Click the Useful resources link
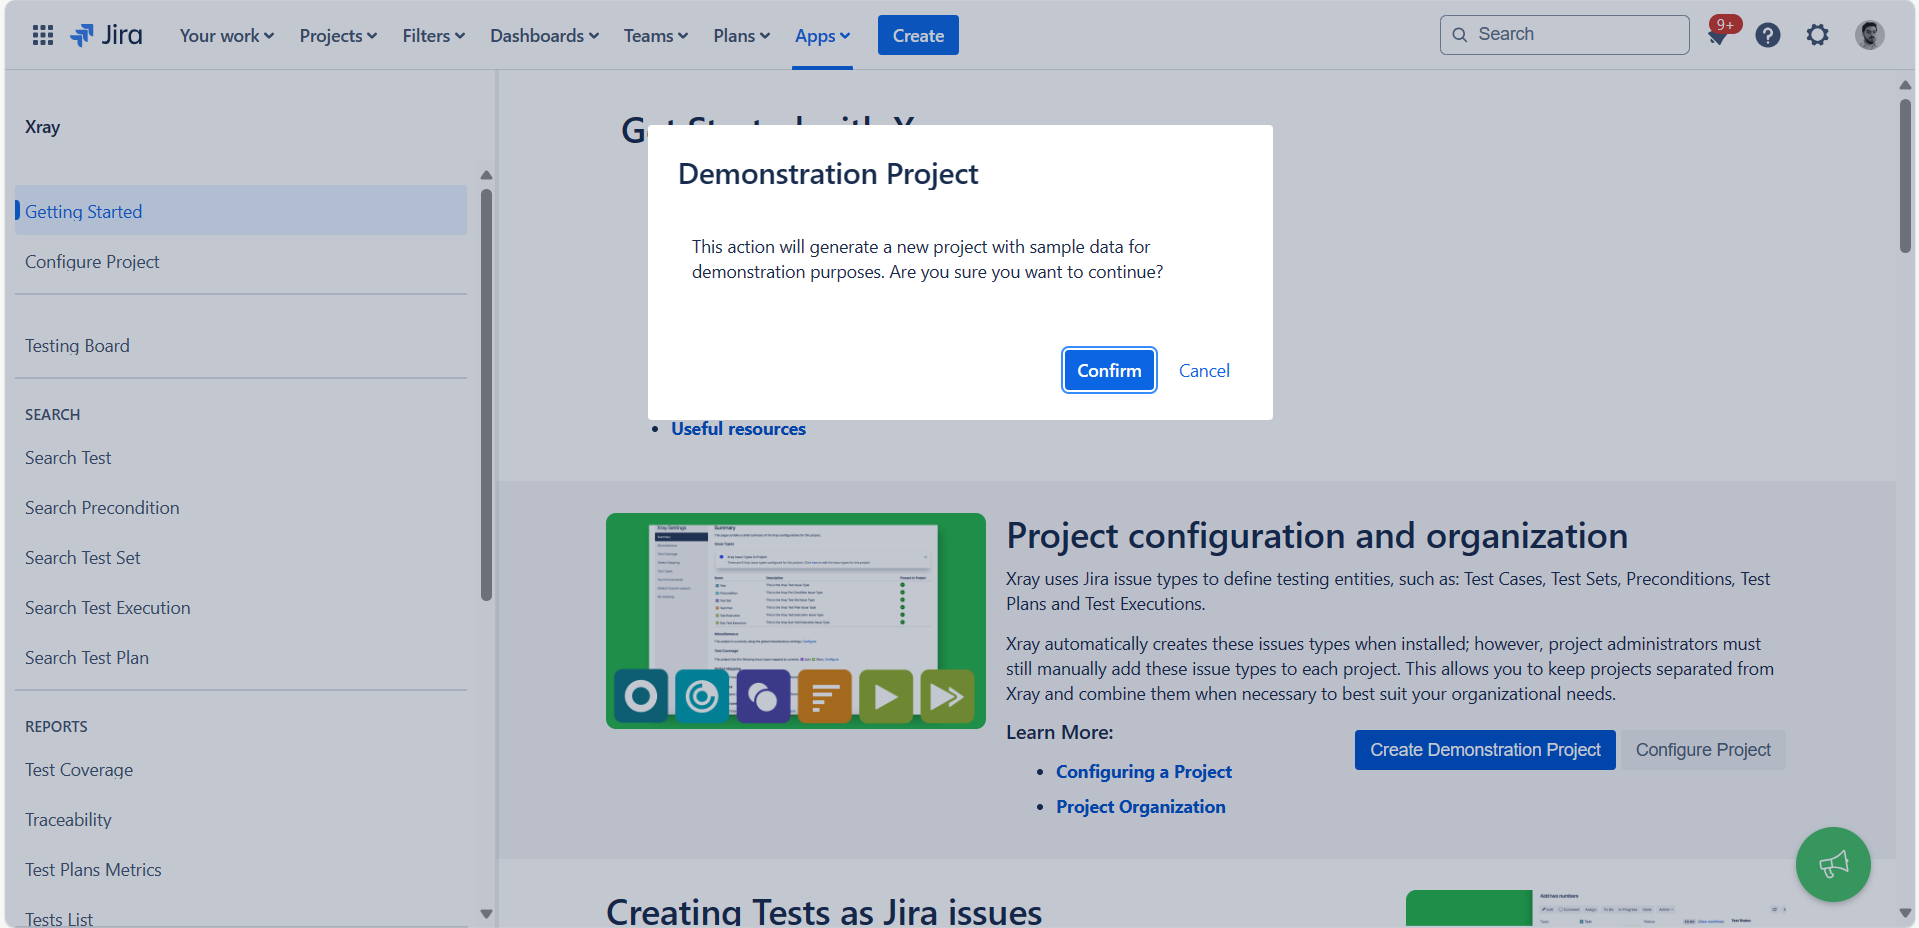The width and height of the screenshot is (1919, 928). pos(738,428)
